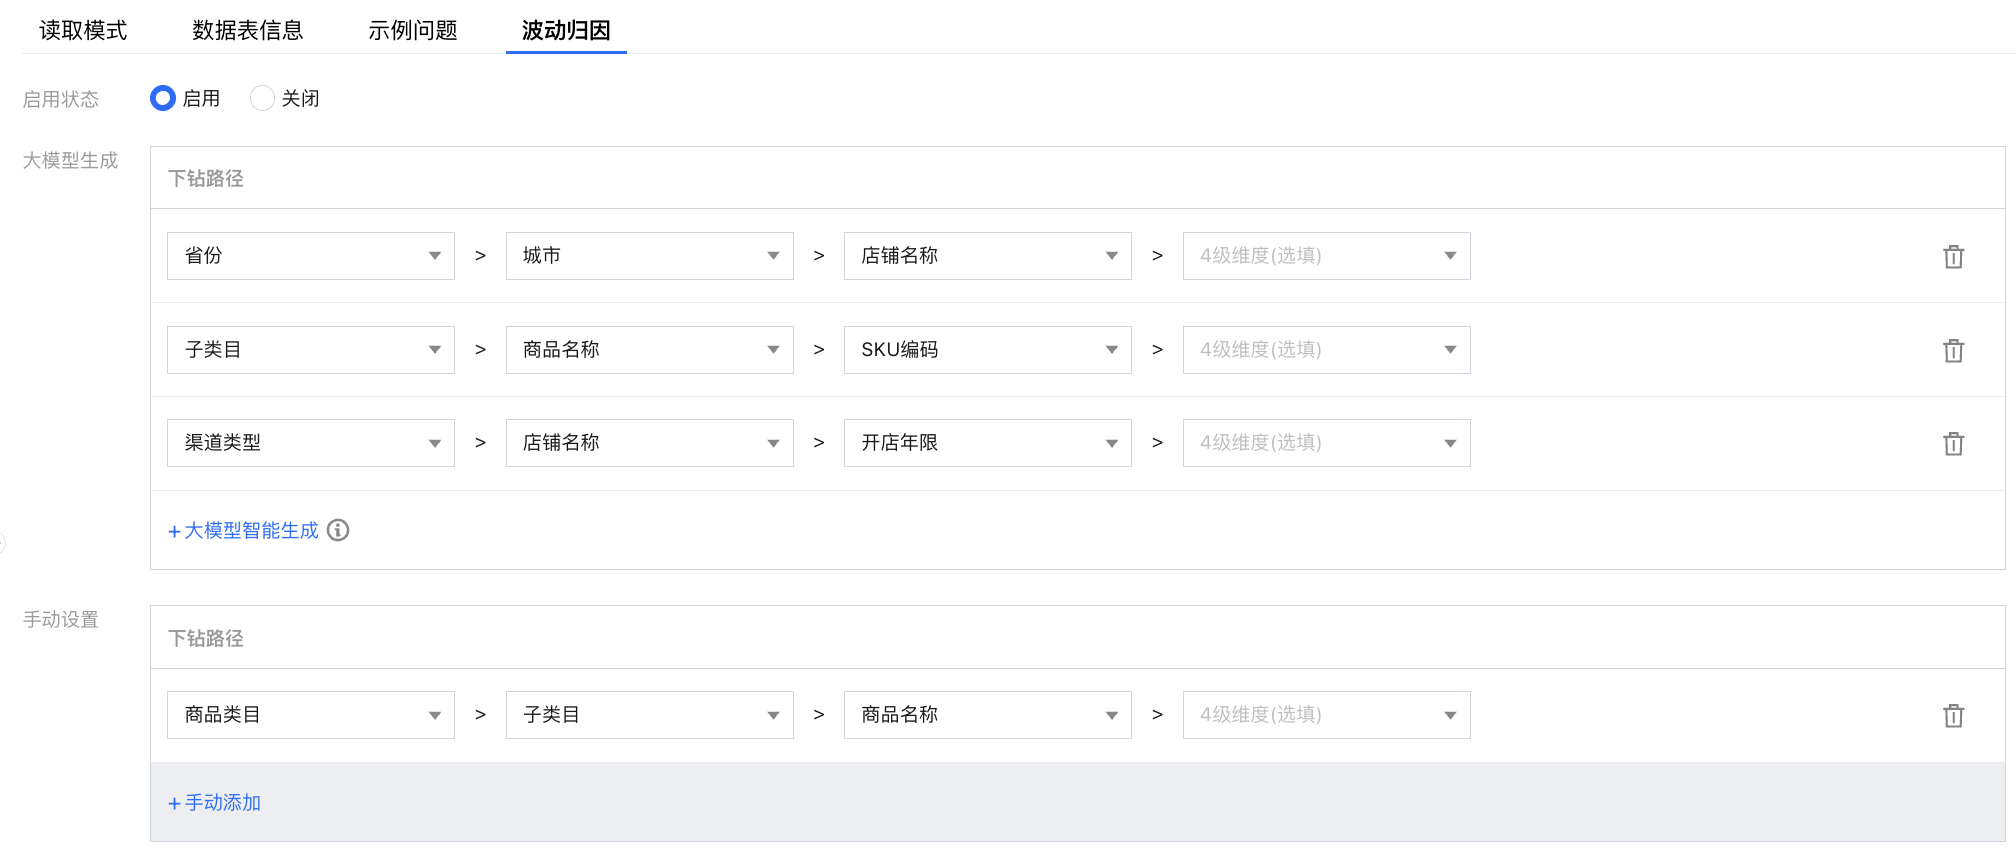This screenshot has height=860, width=2016.
Task: Delete the manual 商品类目 drill-down path row
Action: click(x=1953, y=716)
